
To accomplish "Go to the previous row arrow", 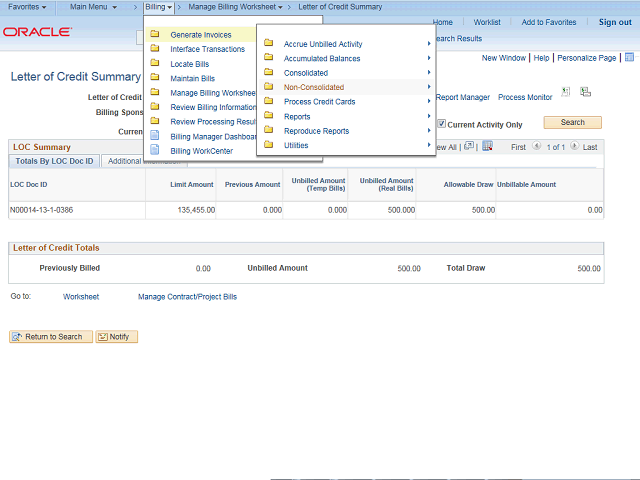I will (536, 146).
